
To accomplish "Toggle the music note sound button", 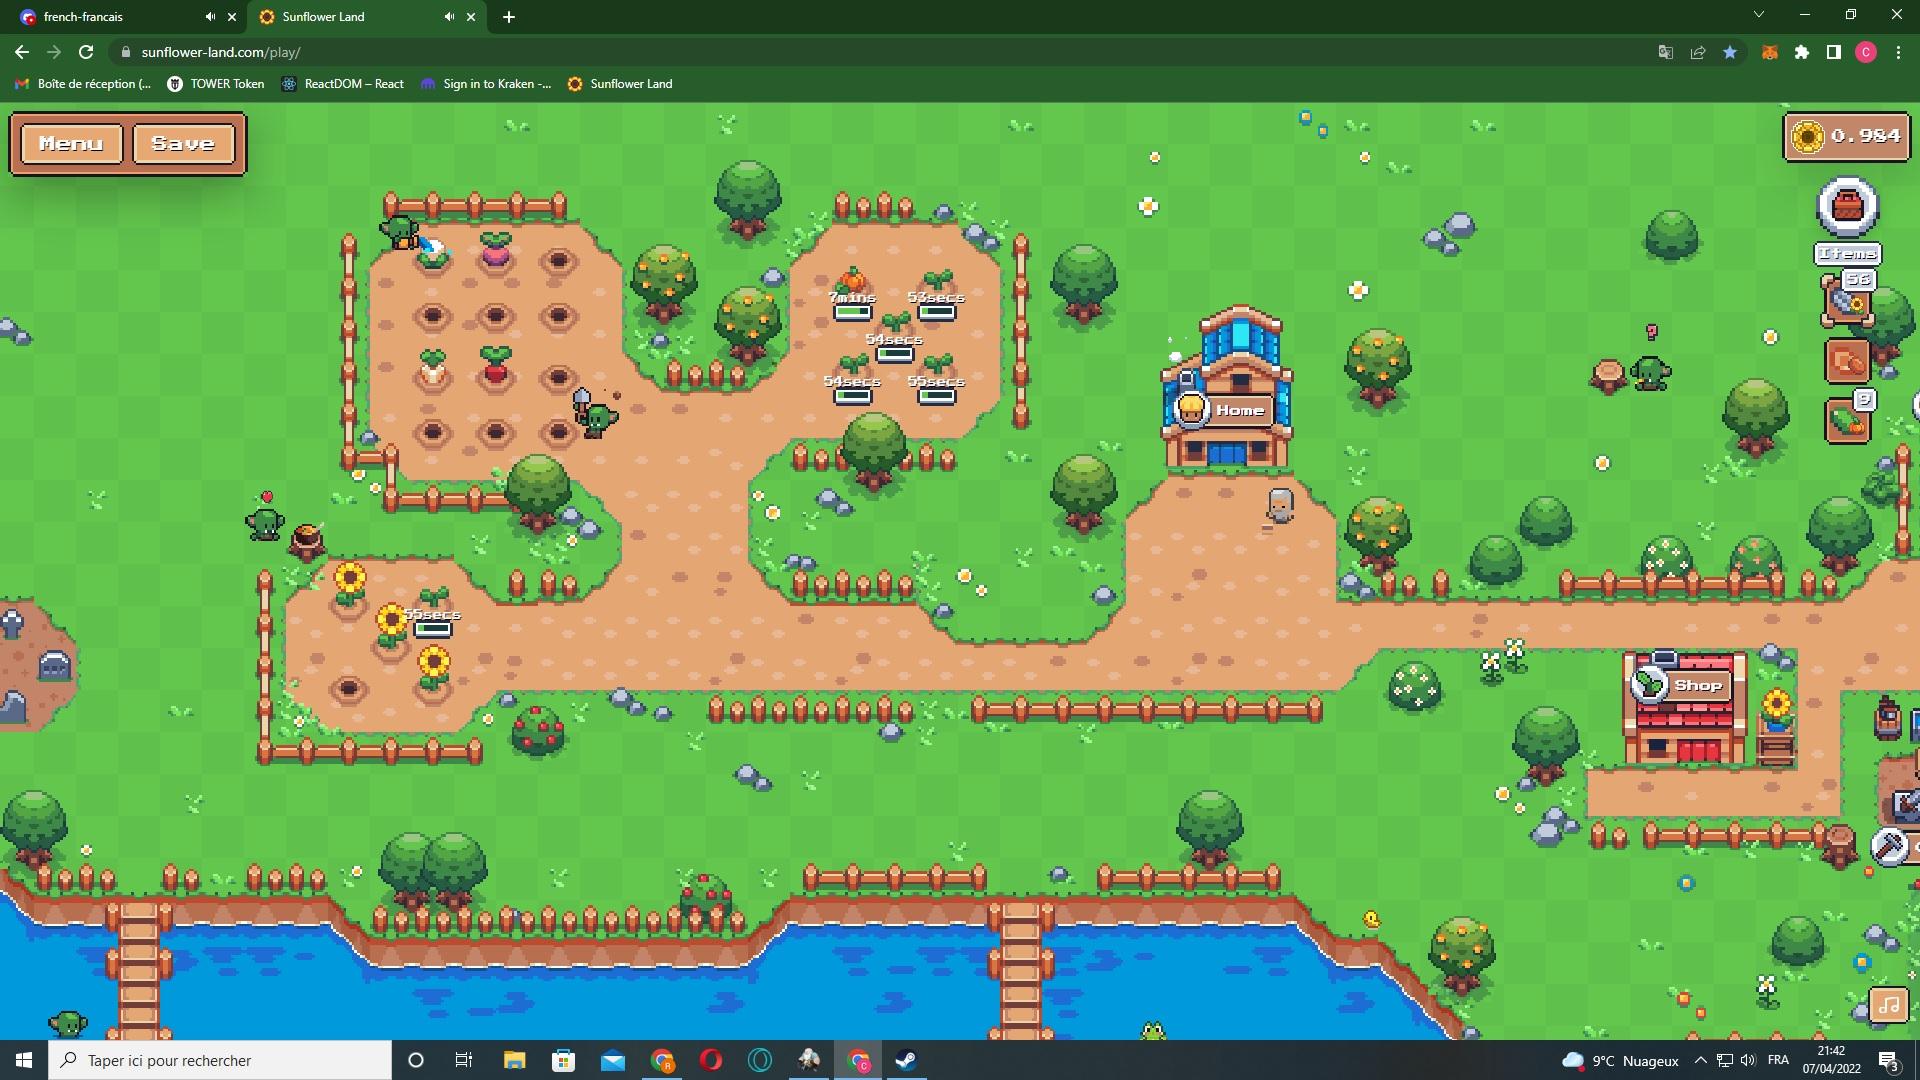I will pos(1888,1005).
